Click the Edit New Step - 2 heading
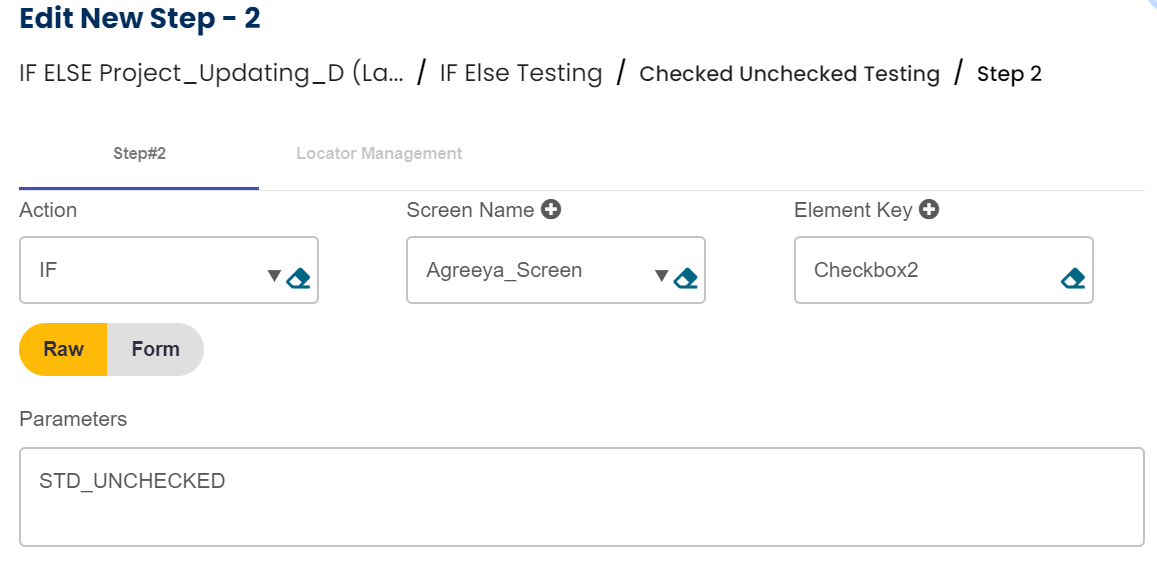1157x568 pixels. pyautogui.click(x=140, y=18)
